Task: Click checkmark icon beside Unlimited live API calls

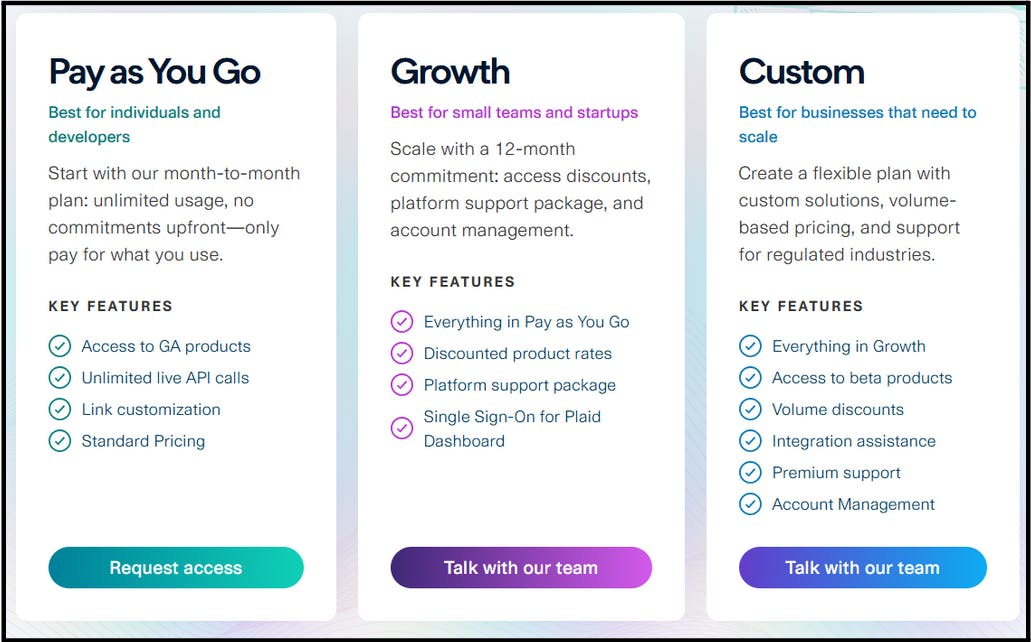Action: point(60,378)
